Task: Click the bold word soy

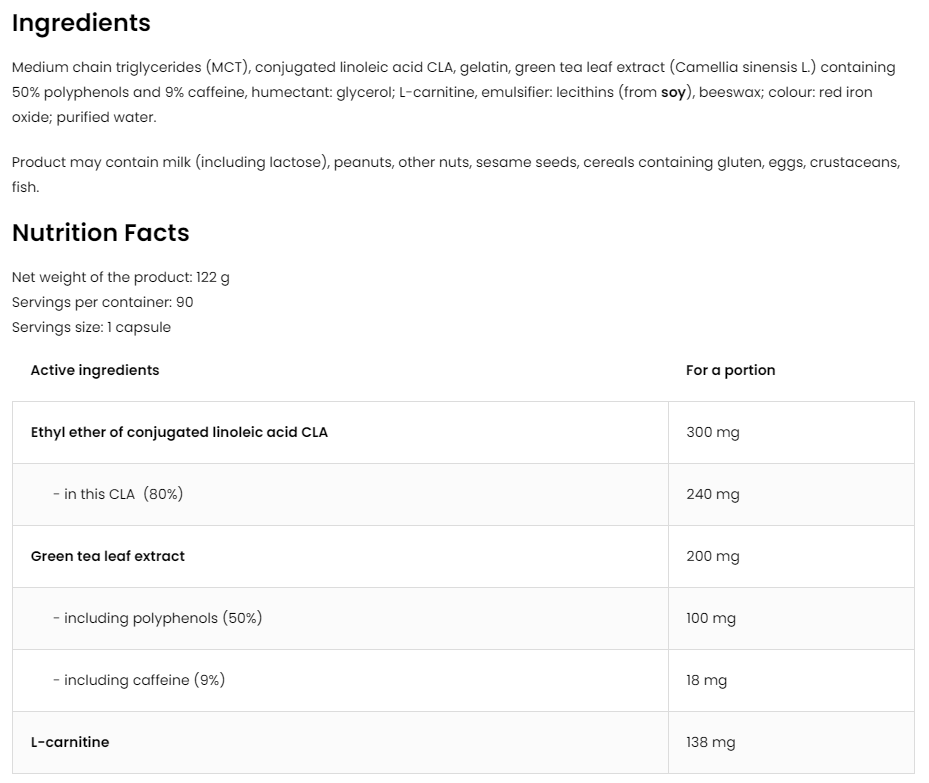Action: [x=673, y=92]
